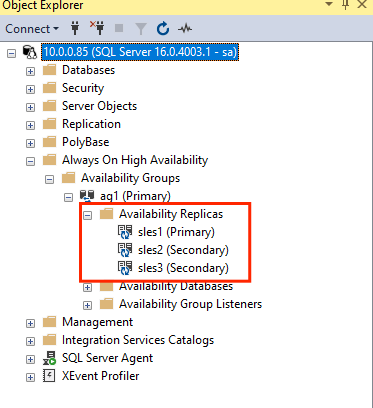Select Availability Groups label
The width and height of the screenshot is (373, 408).
[x=131, y=178]
